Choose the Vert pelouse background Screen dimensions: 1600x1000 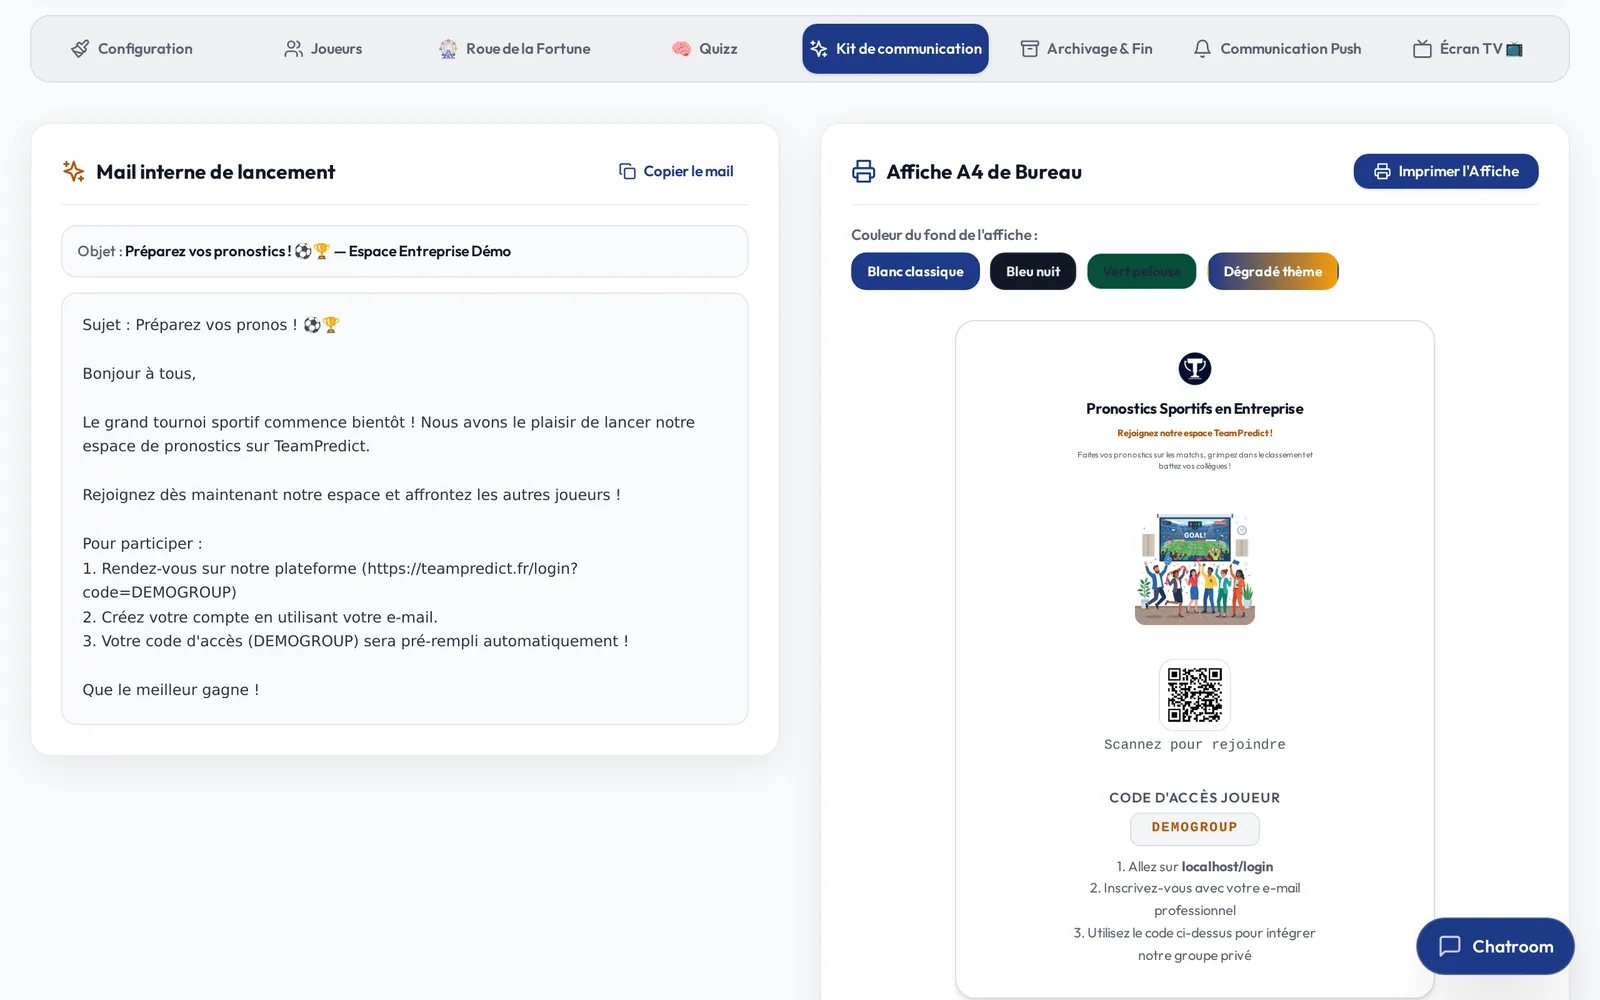[x=1142, y=271]
